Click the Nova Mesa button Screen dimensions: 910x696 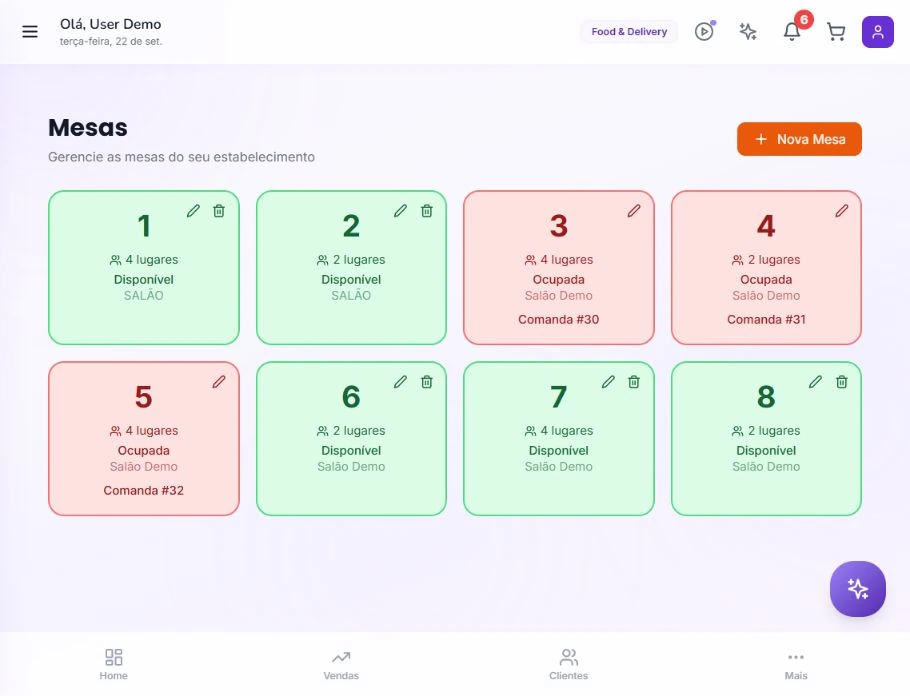(799, 139)
